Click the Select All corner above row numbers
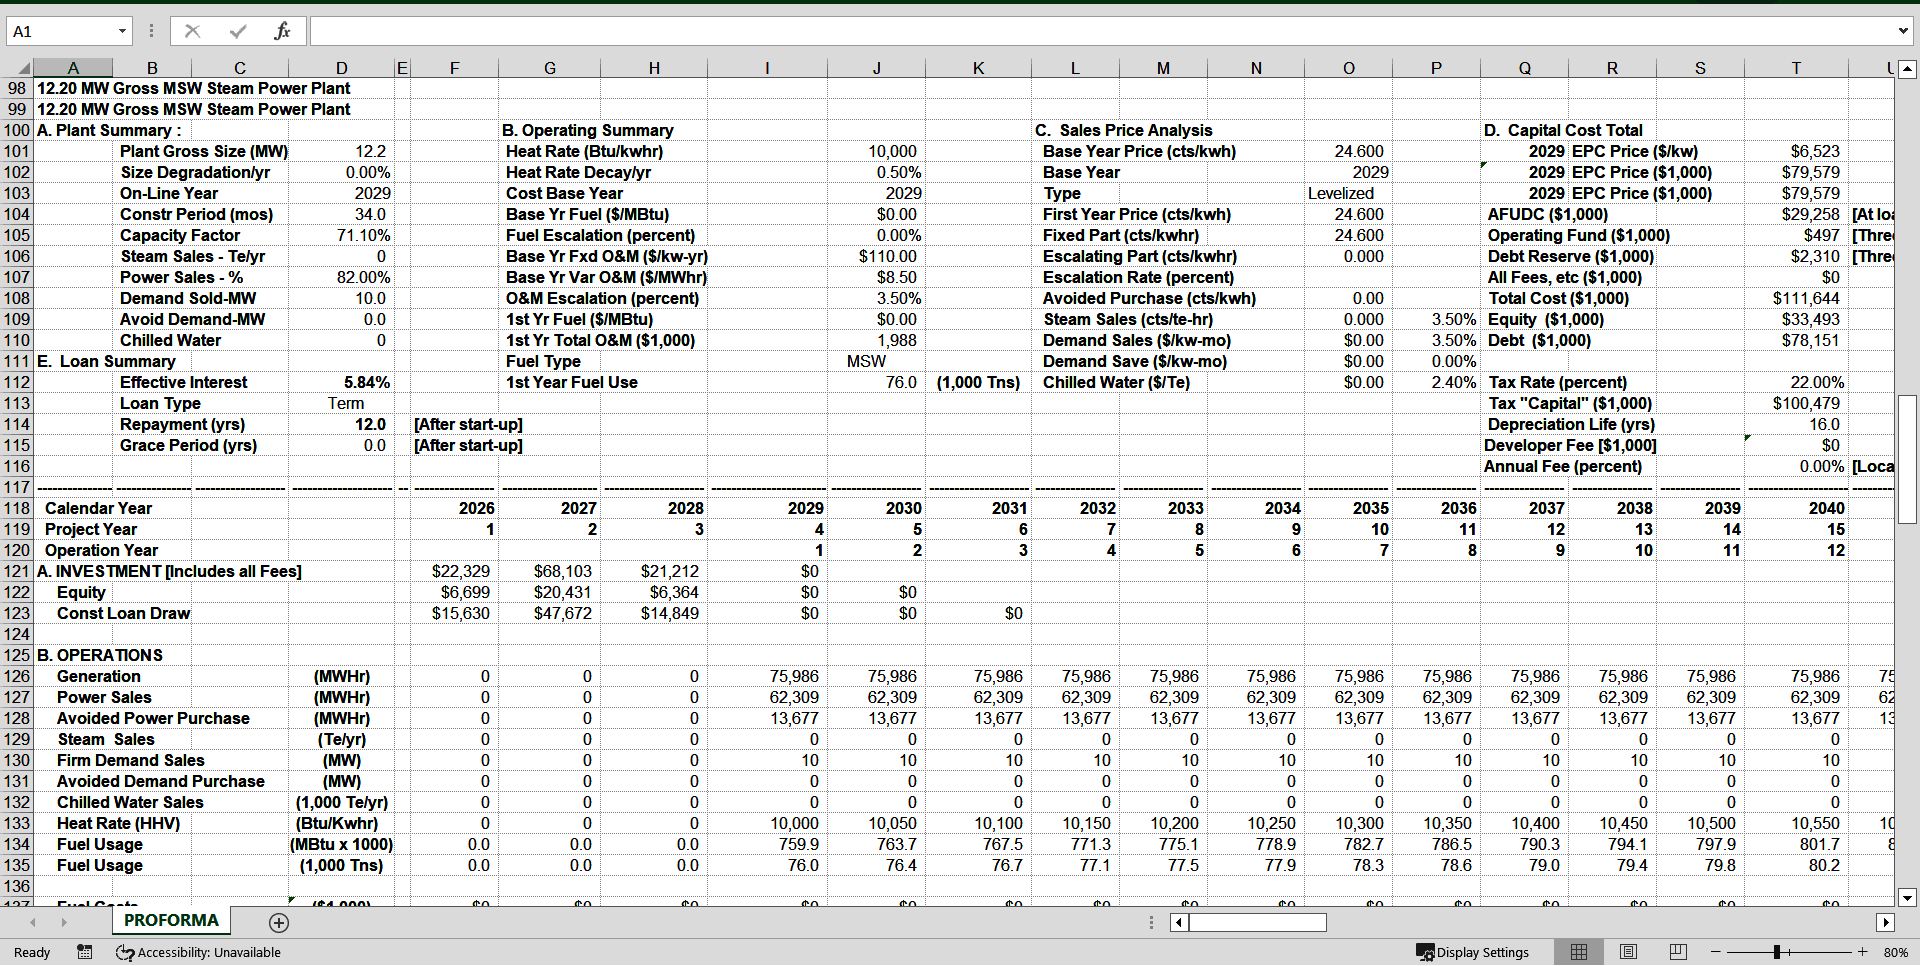1920x966 pixels. (24, 67)
